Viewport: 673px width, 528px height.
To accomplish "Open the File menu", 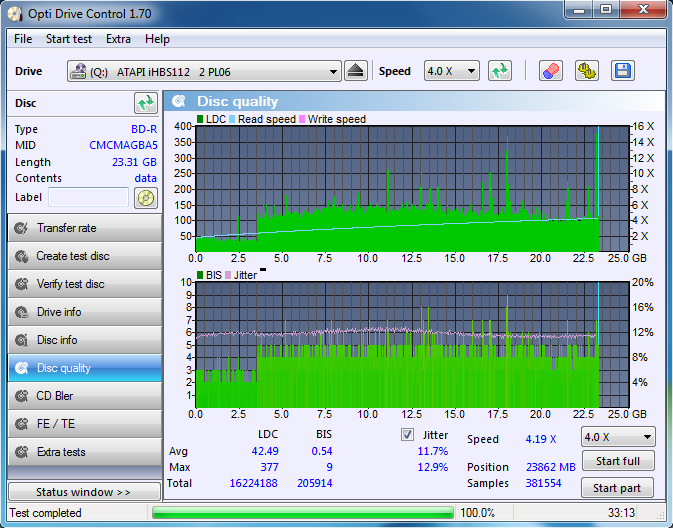I will [x=23, y=39].
